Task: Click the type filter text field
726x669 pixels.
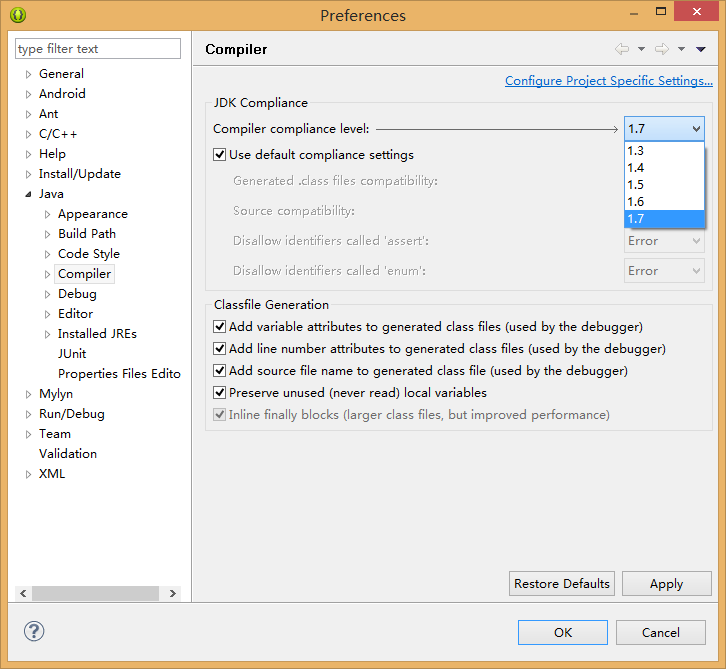Action: click(x=98, y=49)
